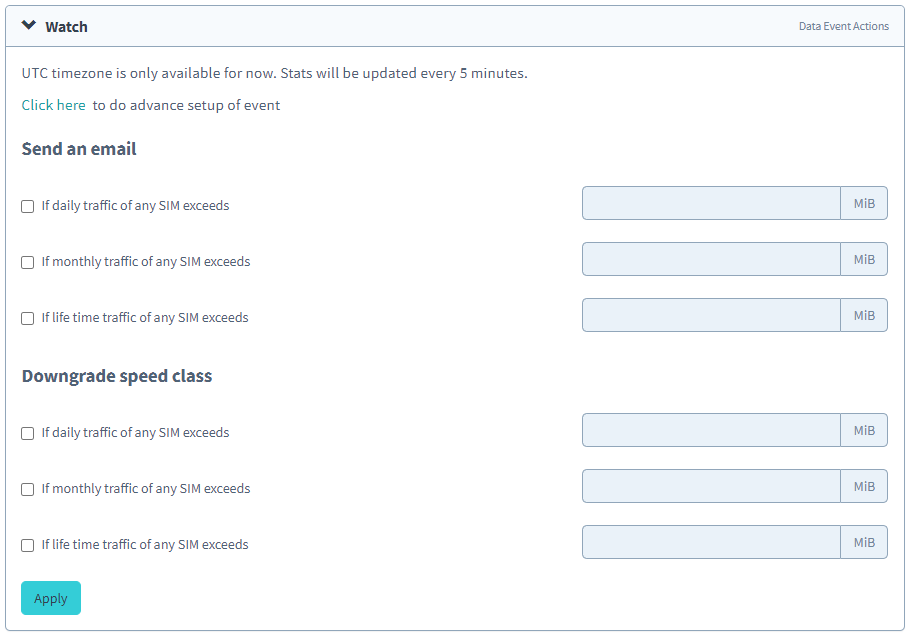
Task: Click the 'If monthly traffic' email label
Action: click(145, 262)
